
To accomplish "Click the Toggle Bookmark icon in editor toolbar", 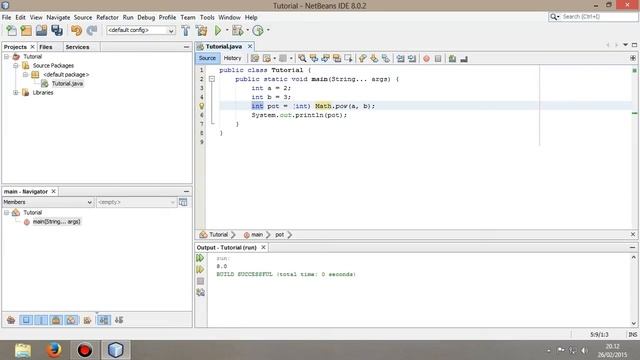I will 386,58.
